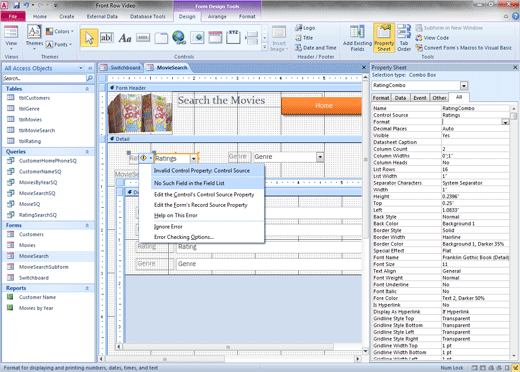Collapse the Tables group in navigation pane
This screenshot has width=520, height=372.
(87, 89)
